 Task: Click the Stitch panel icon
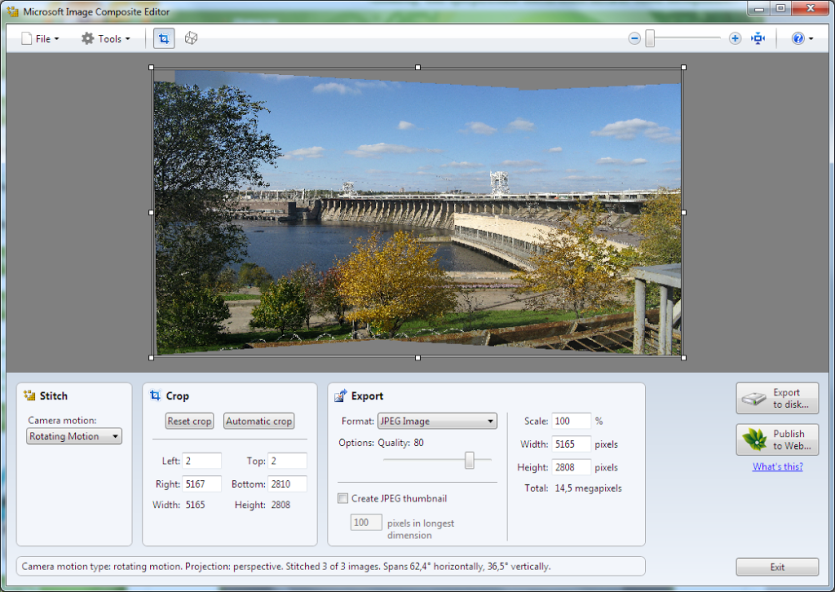(x=29, y=396)
